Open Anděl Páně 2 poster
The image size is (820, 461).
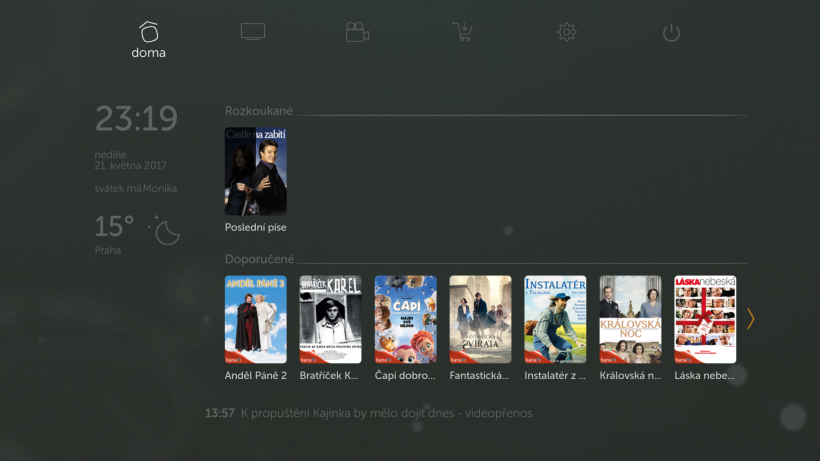(256, 319)
